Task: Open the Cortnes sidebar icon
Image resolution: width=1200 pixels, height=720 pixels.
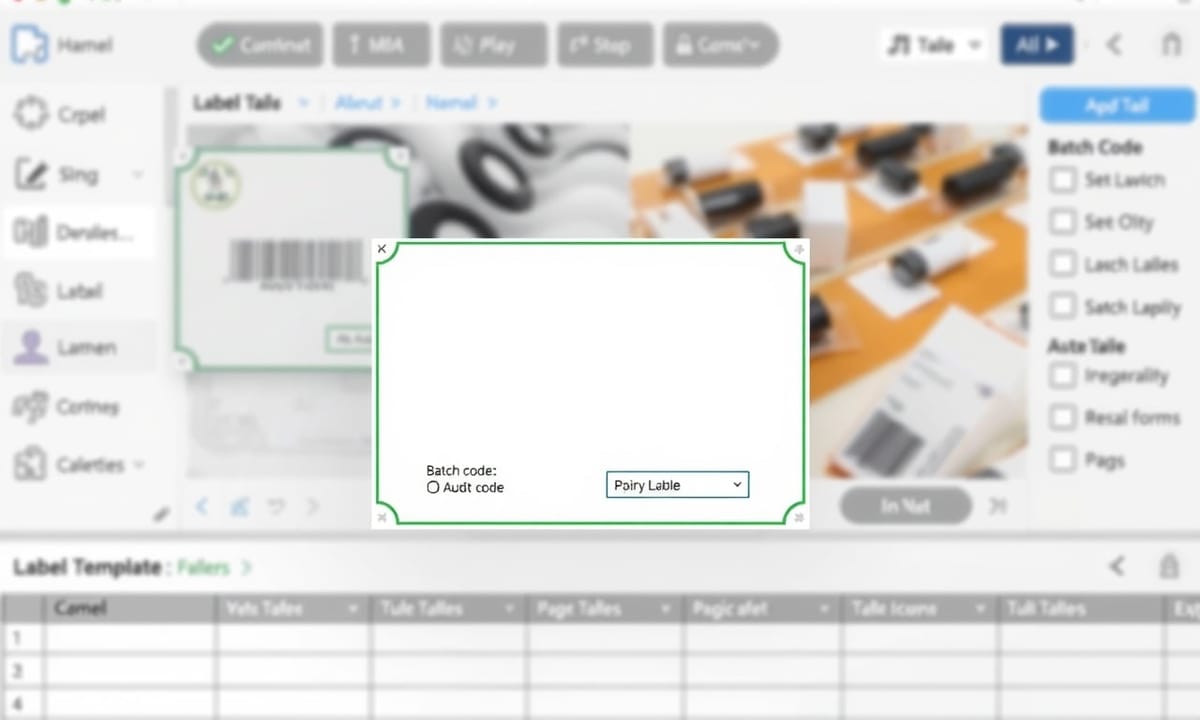Action: tap(31, 407)
